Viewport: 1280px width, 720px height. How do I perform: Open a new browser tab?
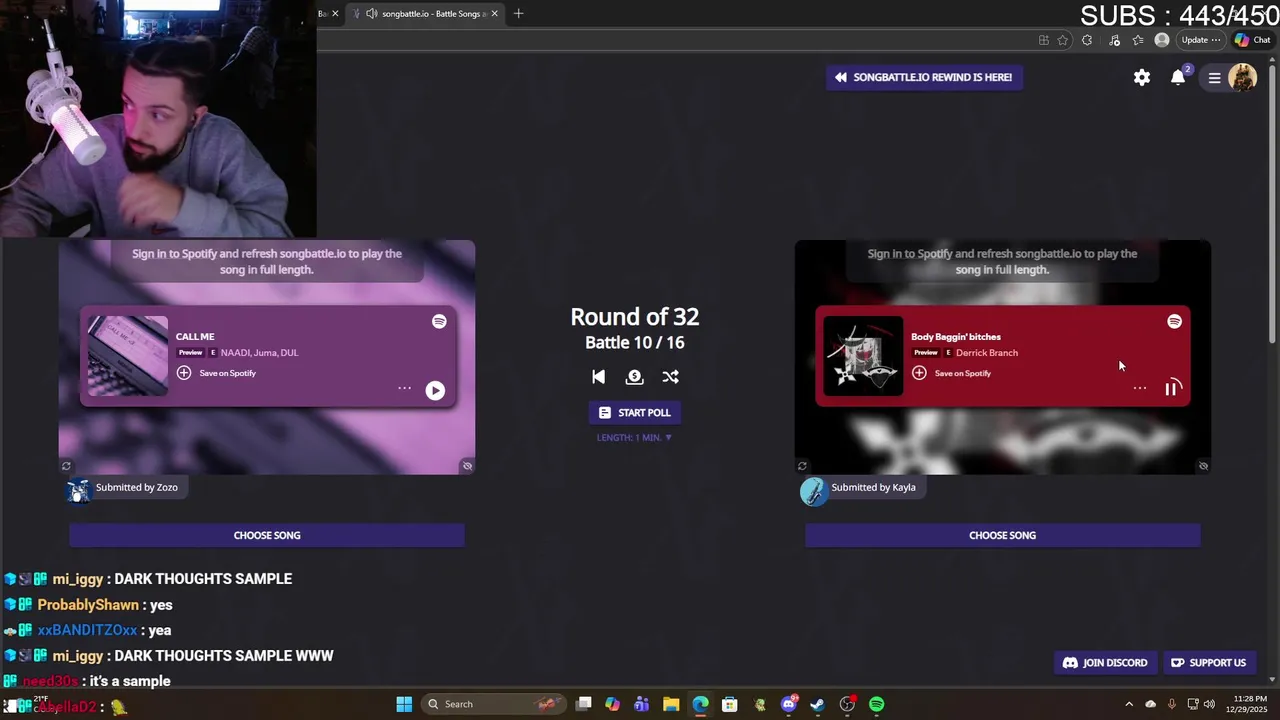(x=518, y=14)
